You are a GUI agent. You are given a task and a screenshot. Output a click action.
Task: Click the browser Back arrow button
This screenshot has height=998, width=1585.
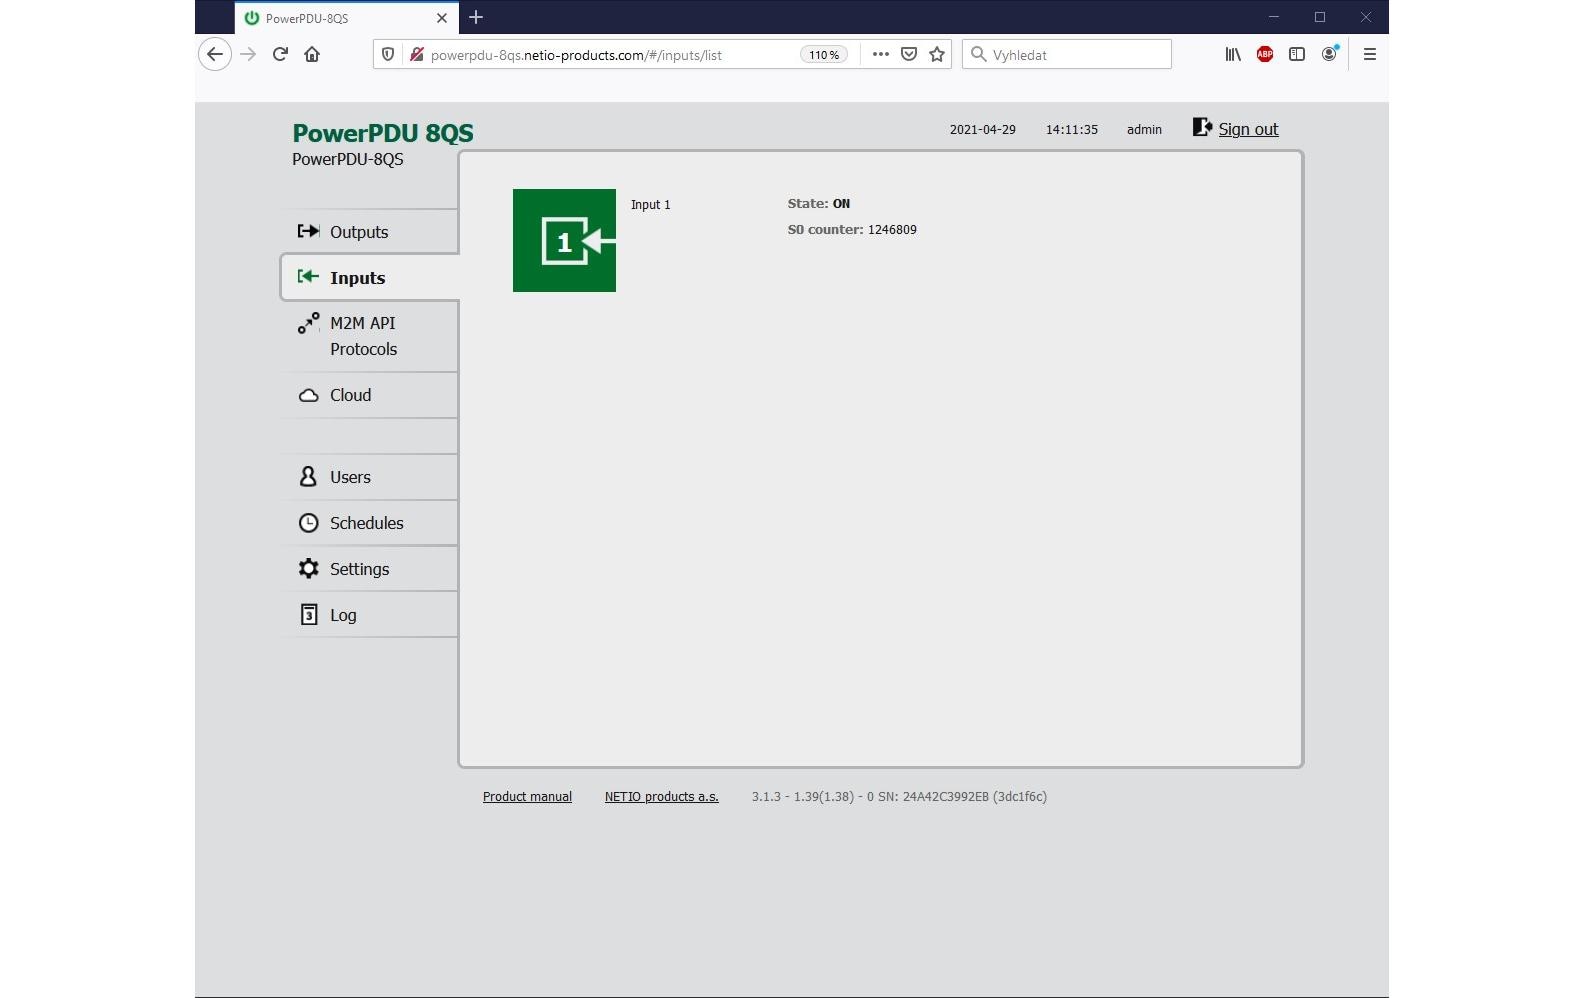[x=215, y=54]
